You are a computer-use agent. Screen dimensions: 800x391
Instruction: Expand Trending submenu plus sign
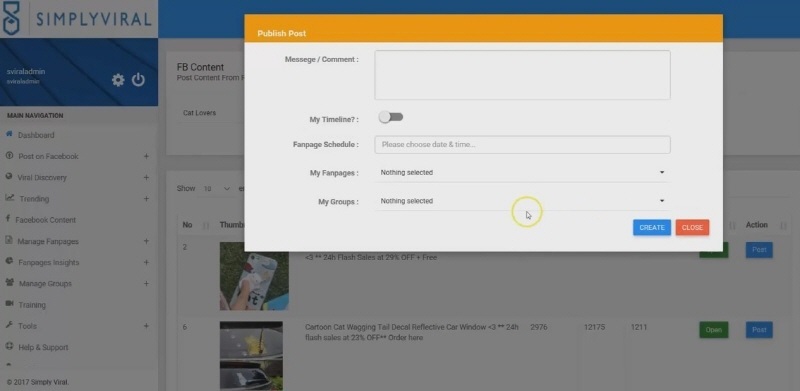[x=146, y=199]
